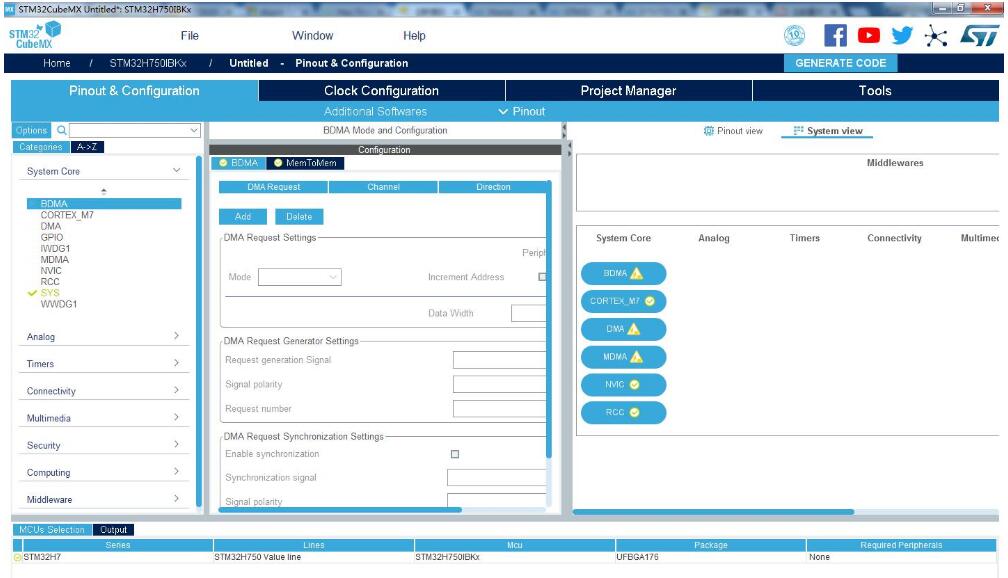Image resolution: width=1008 pixels, height=578 pixels.
Task: Click the RCC green check icon
Action: click(x=634, y=412)
